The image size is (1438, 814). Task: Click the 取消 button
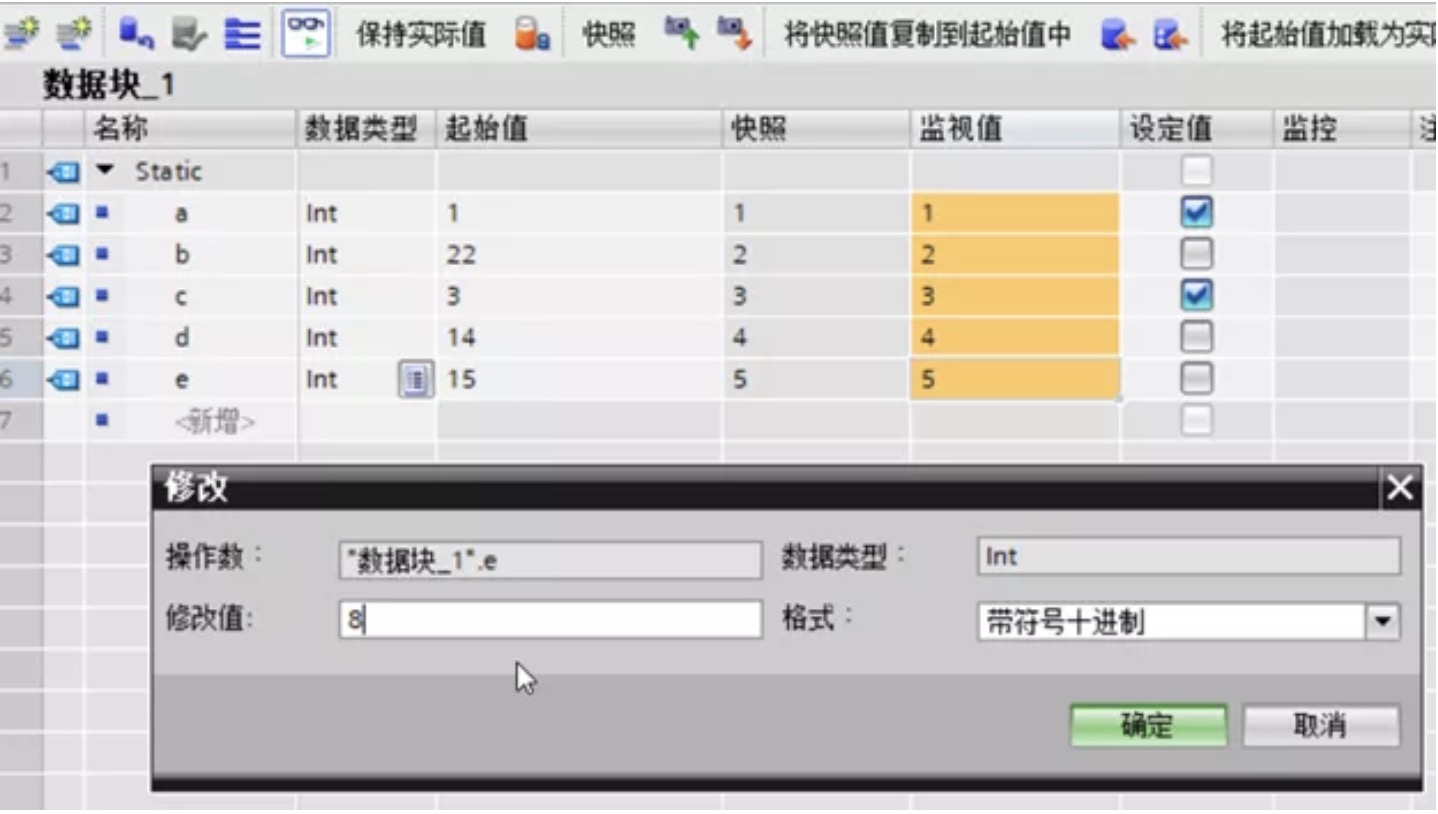pos(1320,726)
